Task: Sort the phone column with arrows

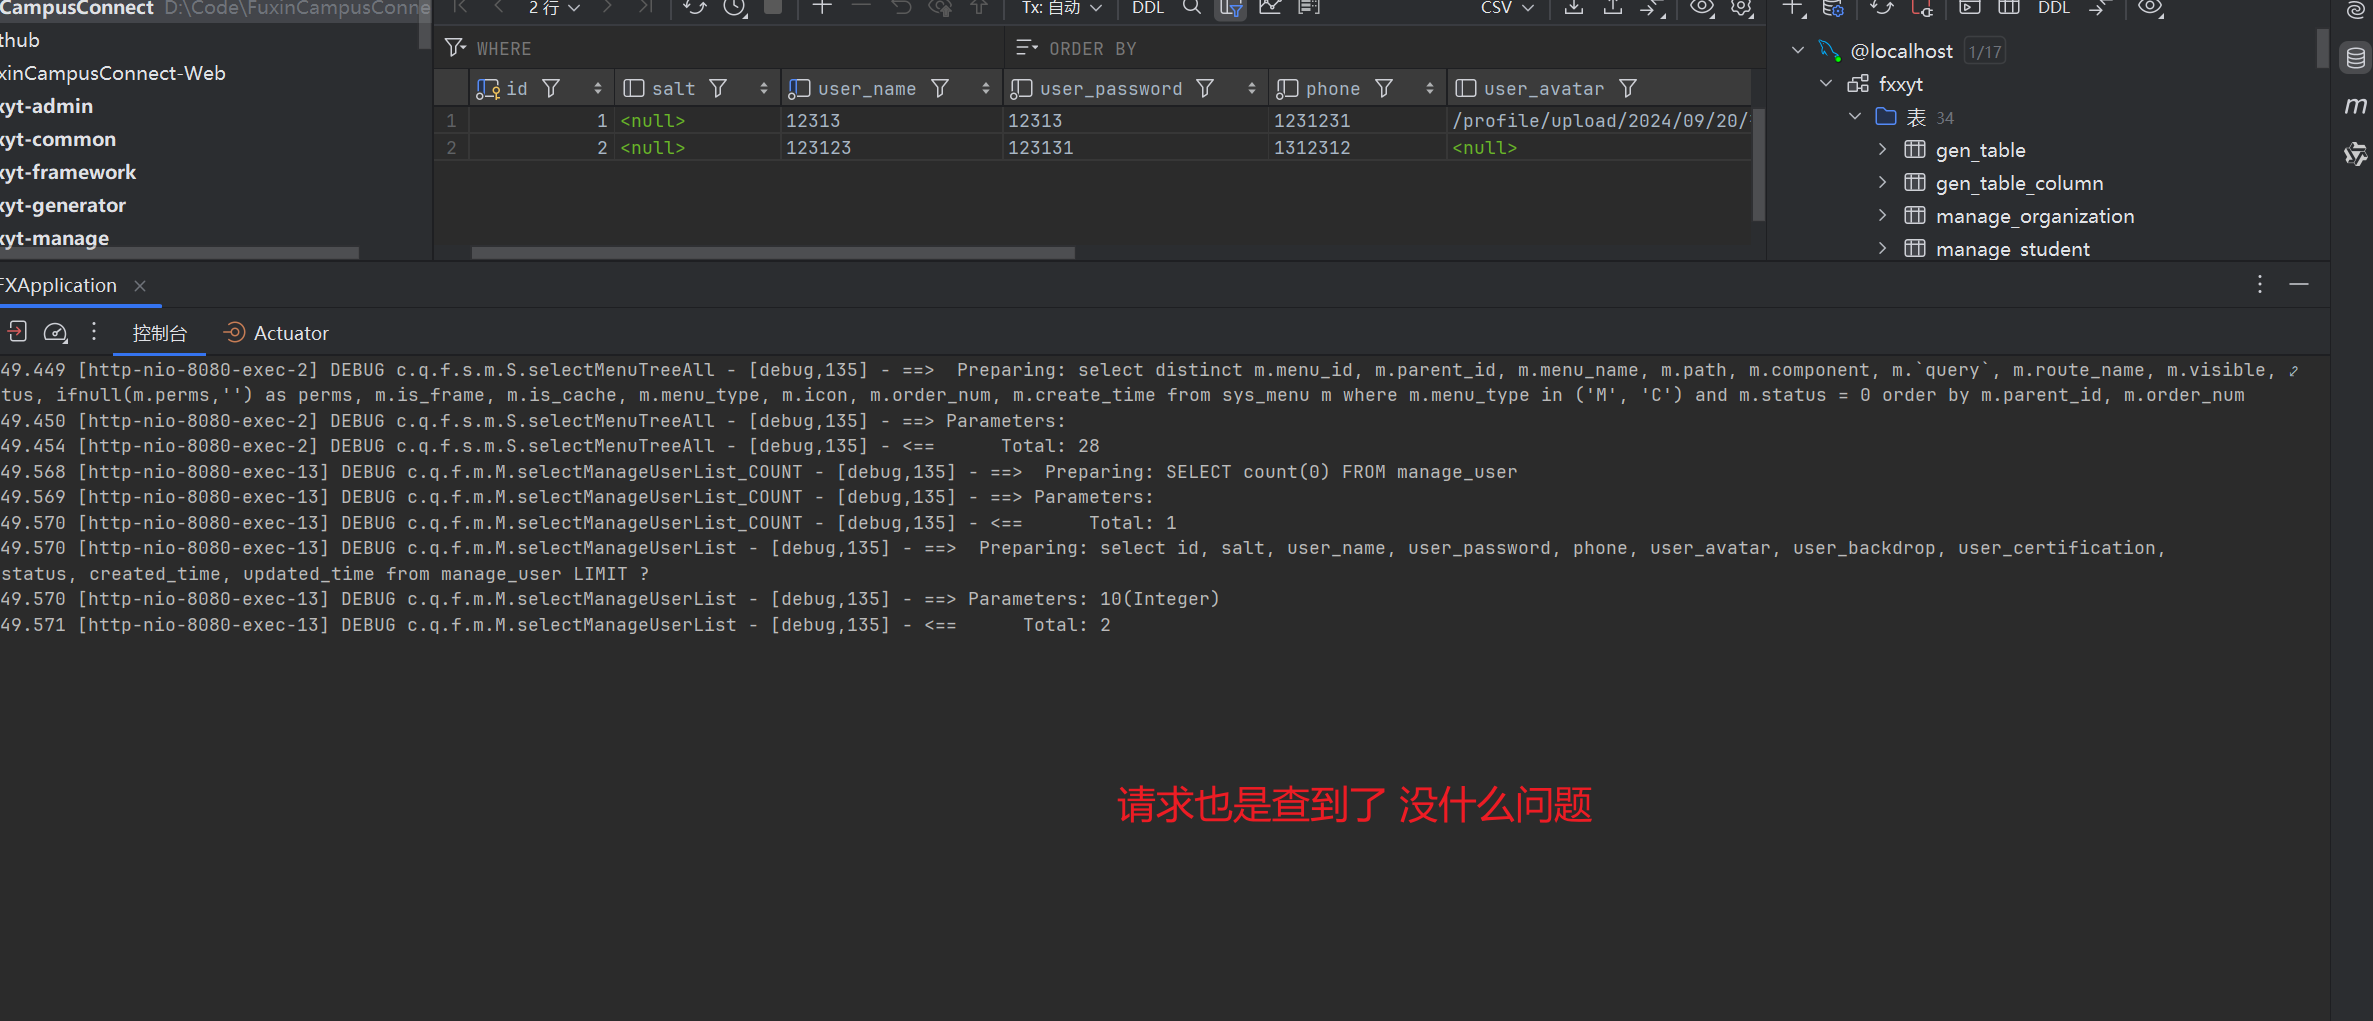Action: click(1430, 89)
